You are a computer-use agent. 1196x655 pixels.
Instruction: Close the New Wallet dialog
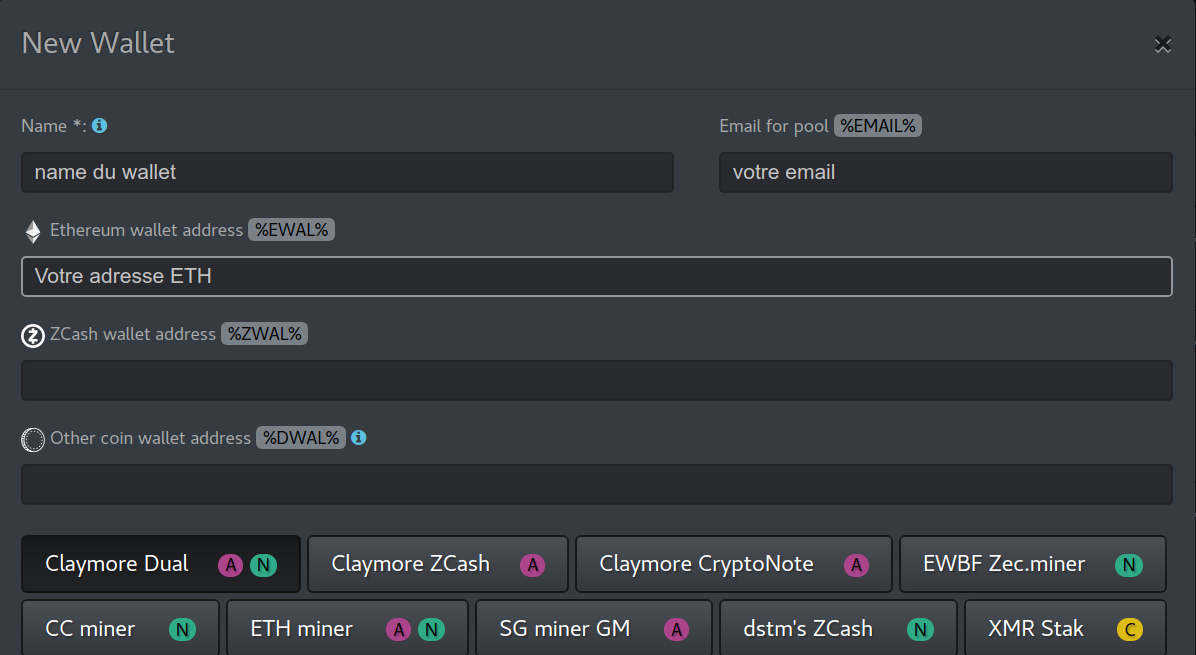pyautogui.click(x=1162, y=45)
